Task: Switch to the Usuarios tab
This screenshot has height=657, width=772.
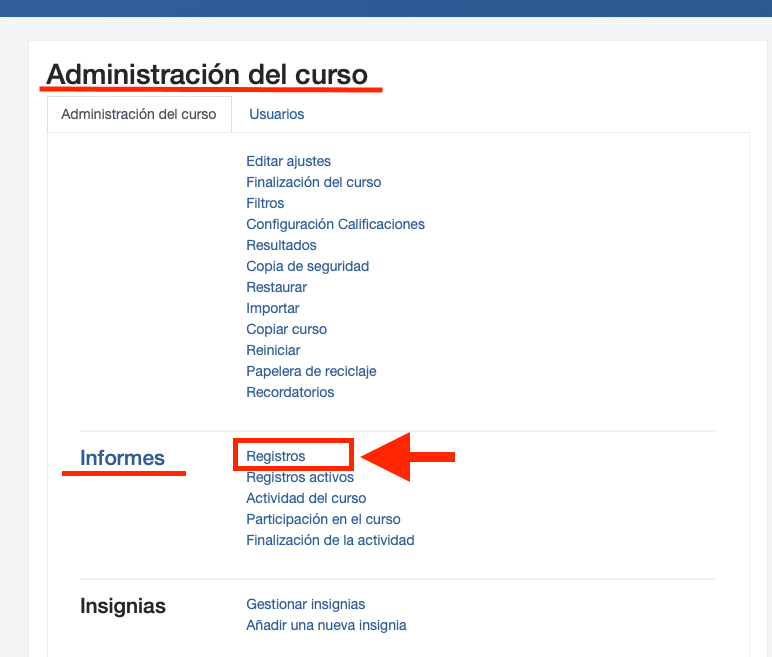Action: (x=276, y=114)
